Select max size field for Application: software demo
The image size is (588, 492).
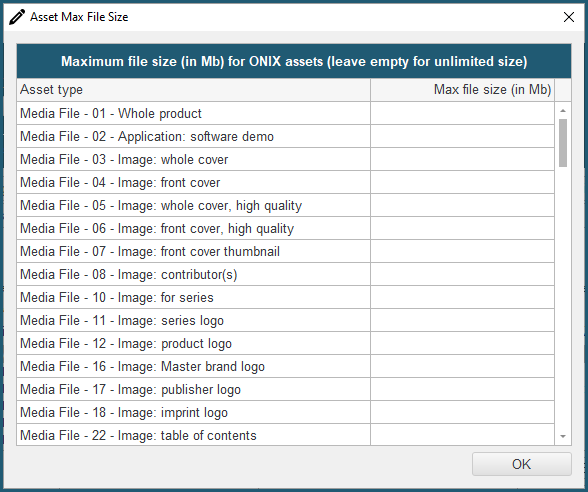click(x=462, y=136)
